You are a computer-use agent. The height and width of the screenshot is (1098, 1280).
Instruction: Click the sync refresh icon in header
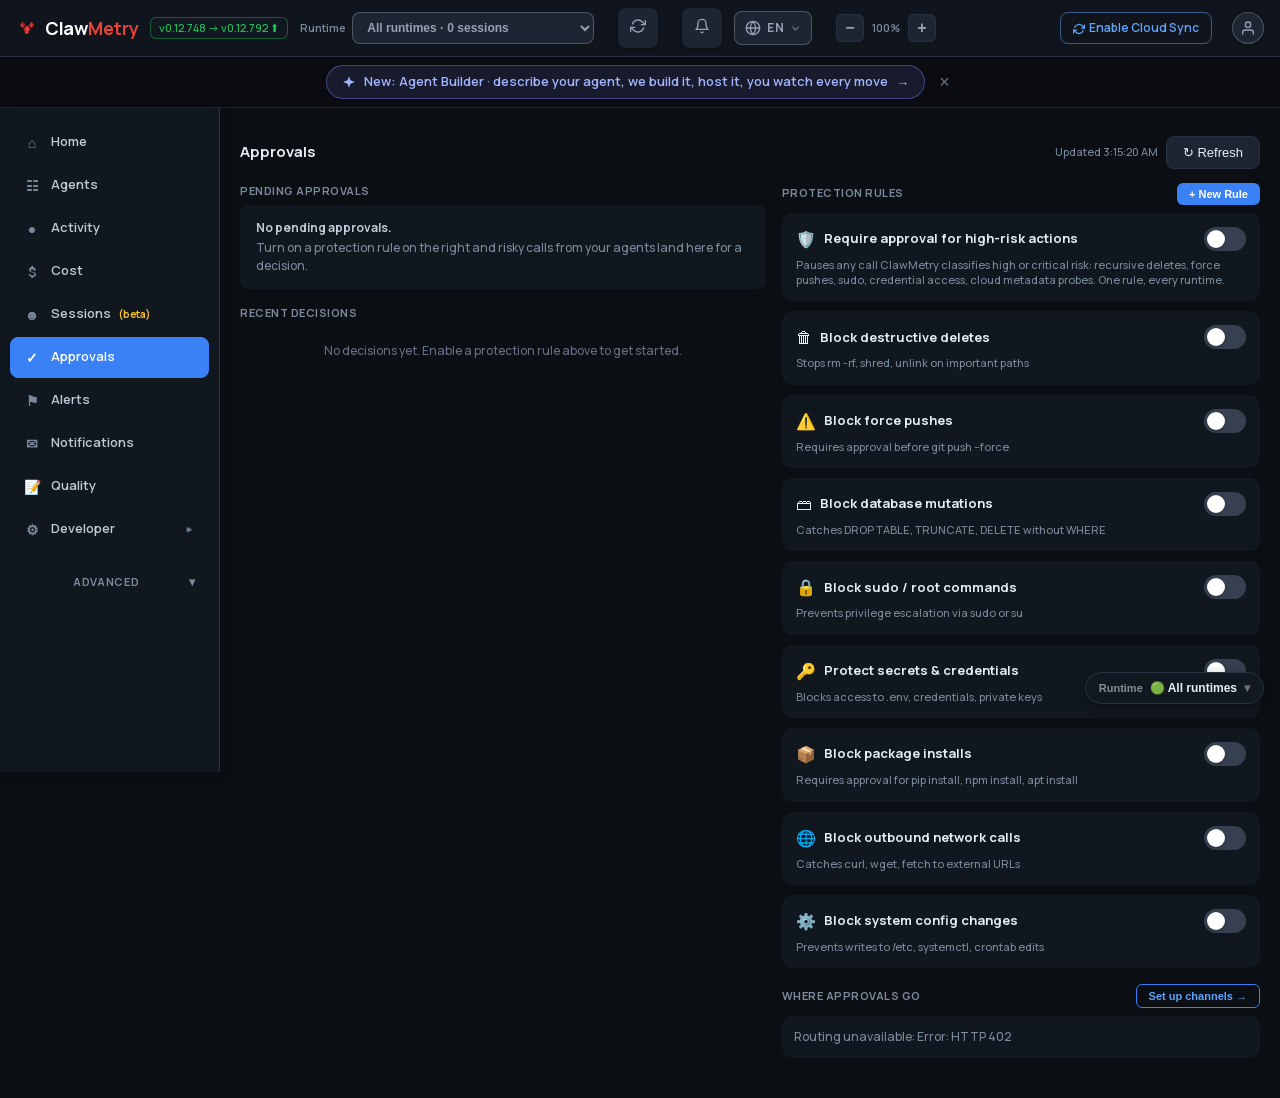[638, 28]
